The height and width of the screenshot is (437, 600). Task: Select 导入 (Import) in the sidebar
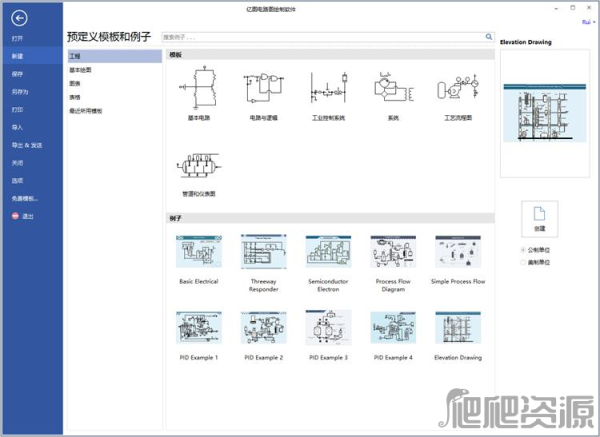coord(17,127)
